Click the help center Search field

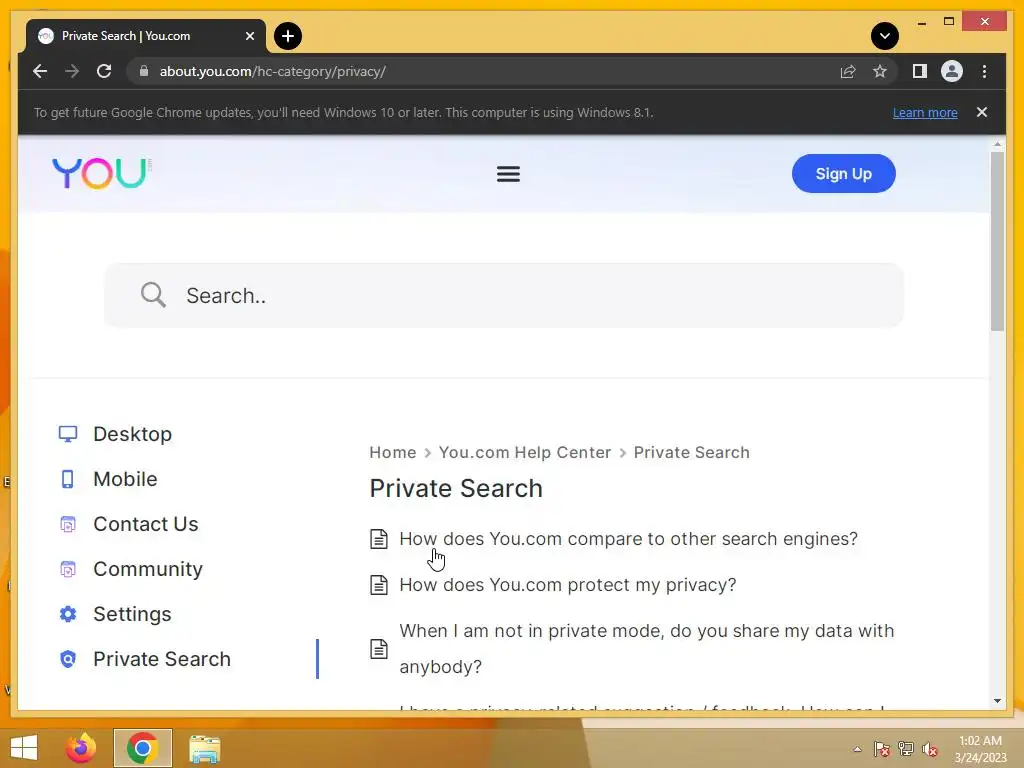click(x=504, y=295)
